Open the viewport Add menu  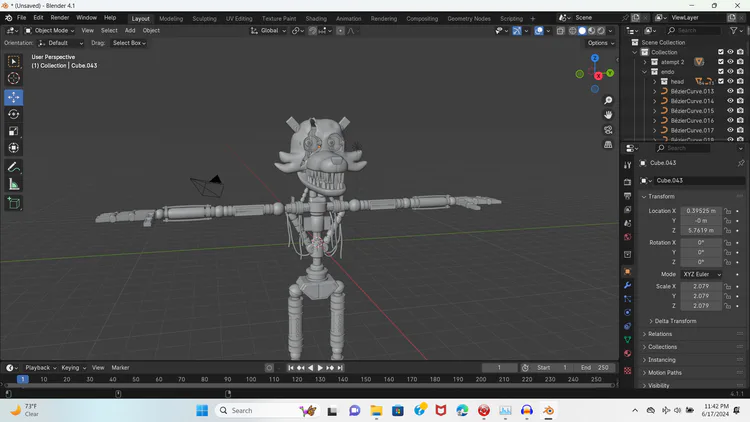[130, 31]
